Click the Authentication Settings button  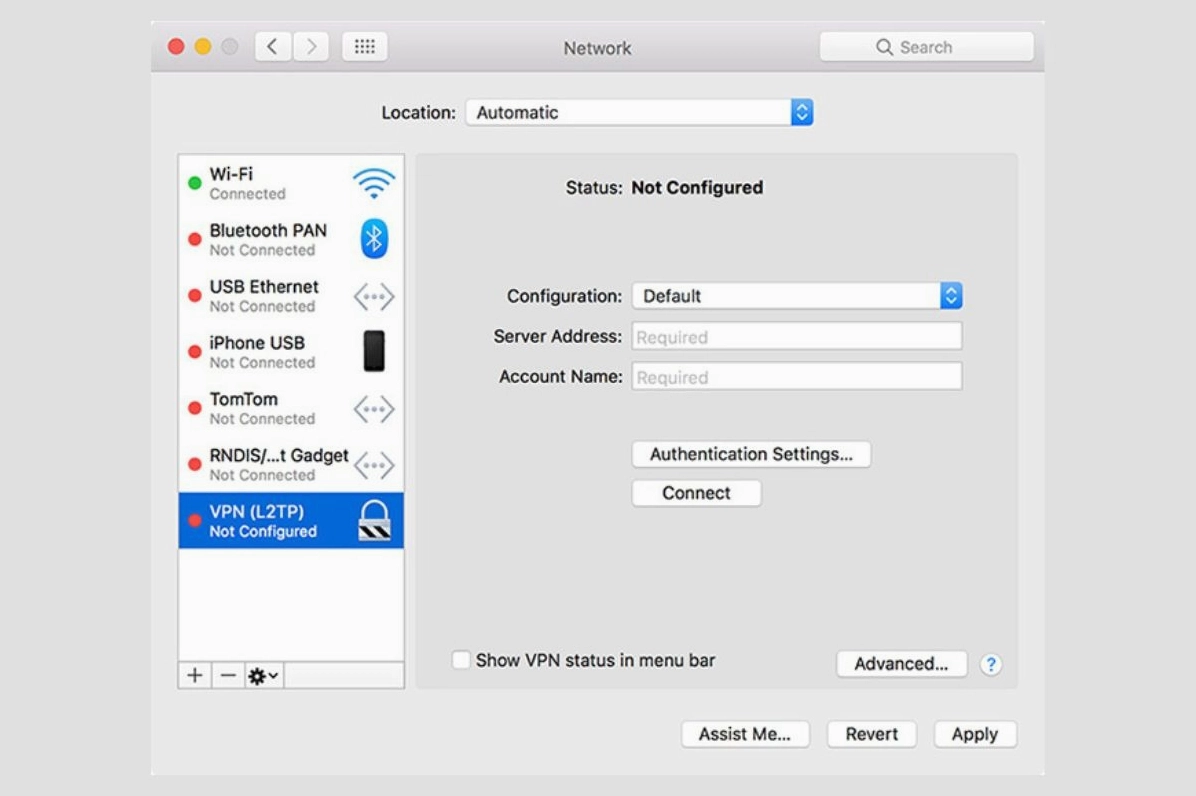751,454
